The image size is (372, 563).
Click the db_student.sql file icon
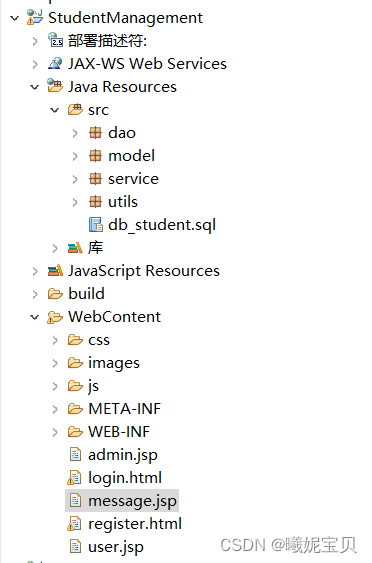[96, 225]
